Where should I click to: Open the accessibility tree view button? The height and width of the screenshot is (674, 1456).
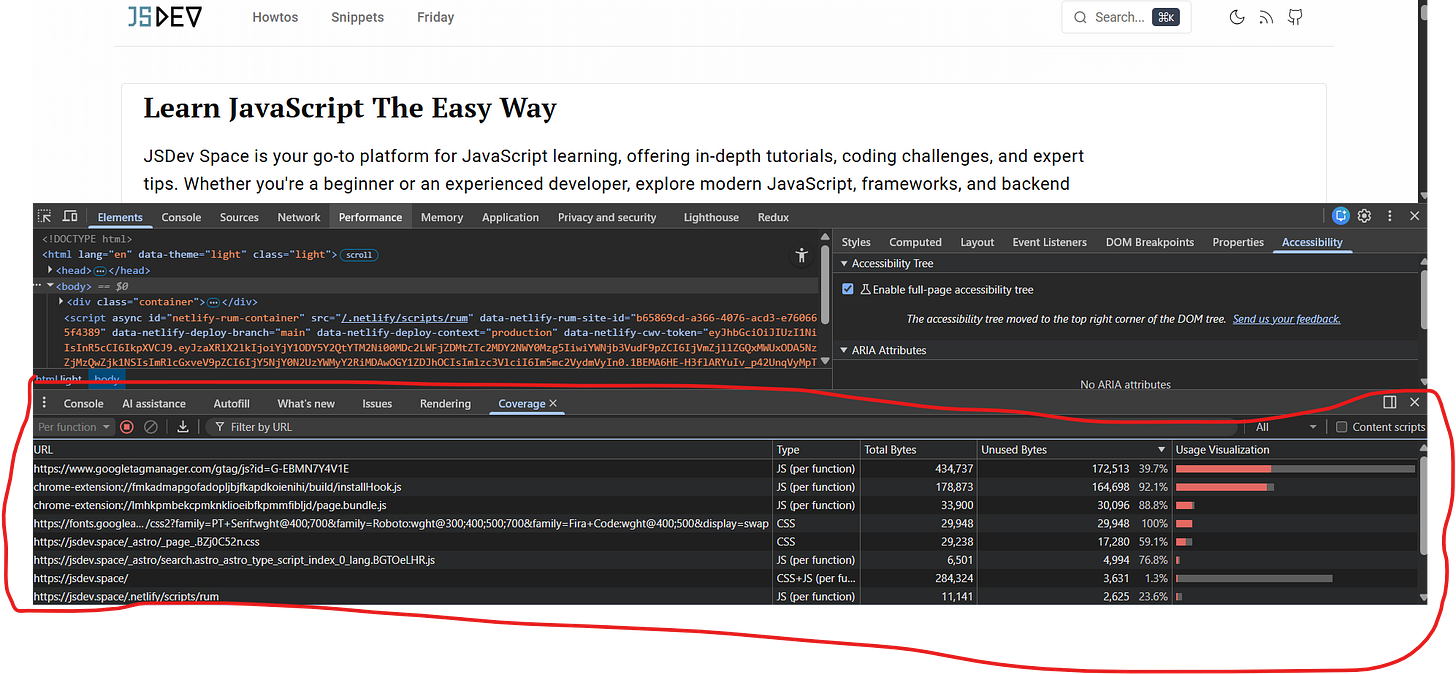[x=801, y=256]
